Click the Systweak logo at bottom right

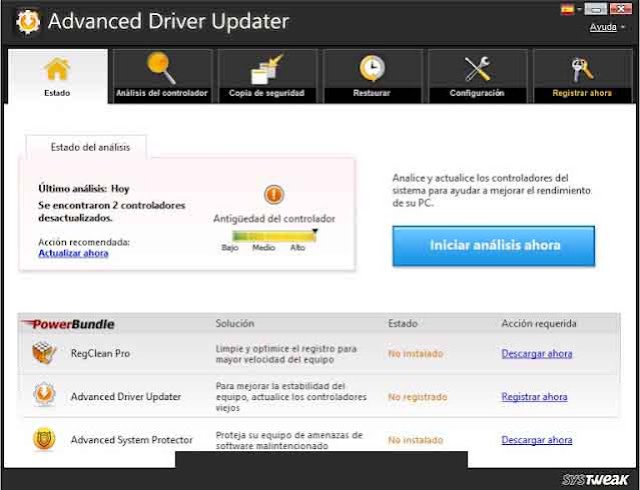tap(595, 479)
